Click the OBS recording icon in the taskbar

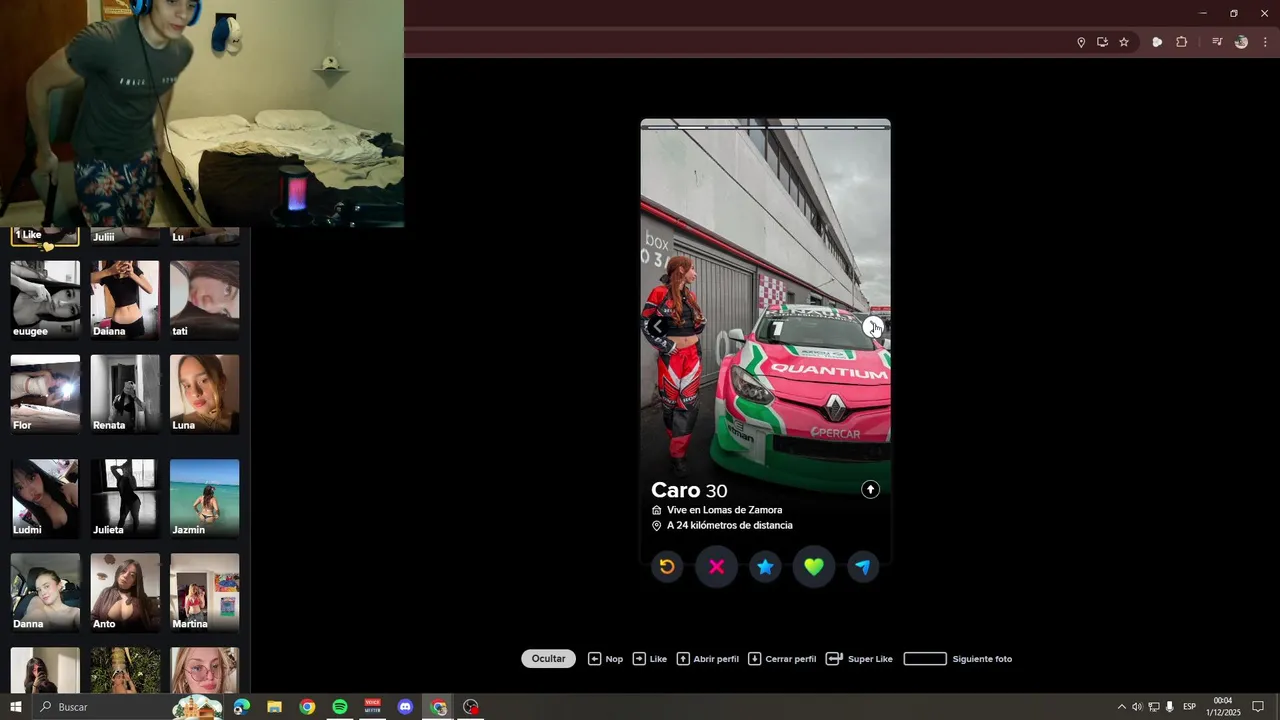471,707
